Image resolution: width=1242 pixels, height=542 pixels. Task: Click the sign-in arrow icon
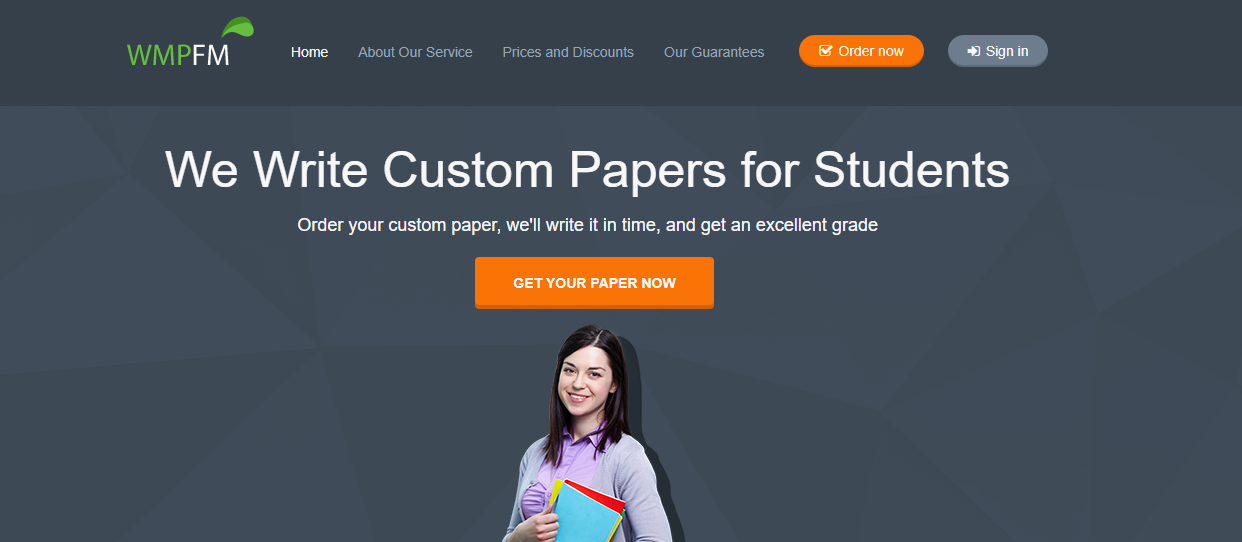tap(974, 51)
